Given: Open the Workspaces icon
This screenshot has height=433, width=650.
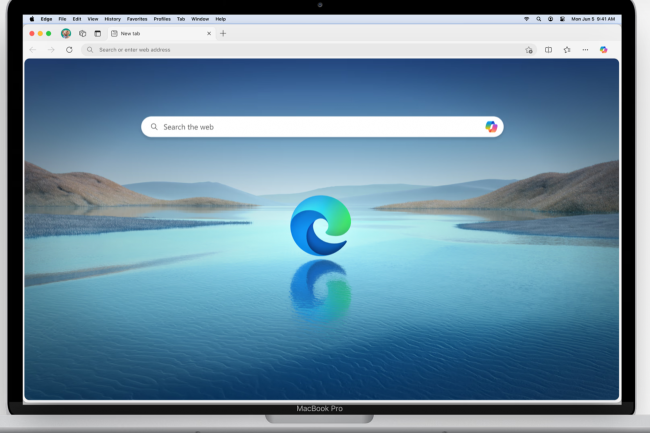Looking at the screenshot, I should point(82,33).
